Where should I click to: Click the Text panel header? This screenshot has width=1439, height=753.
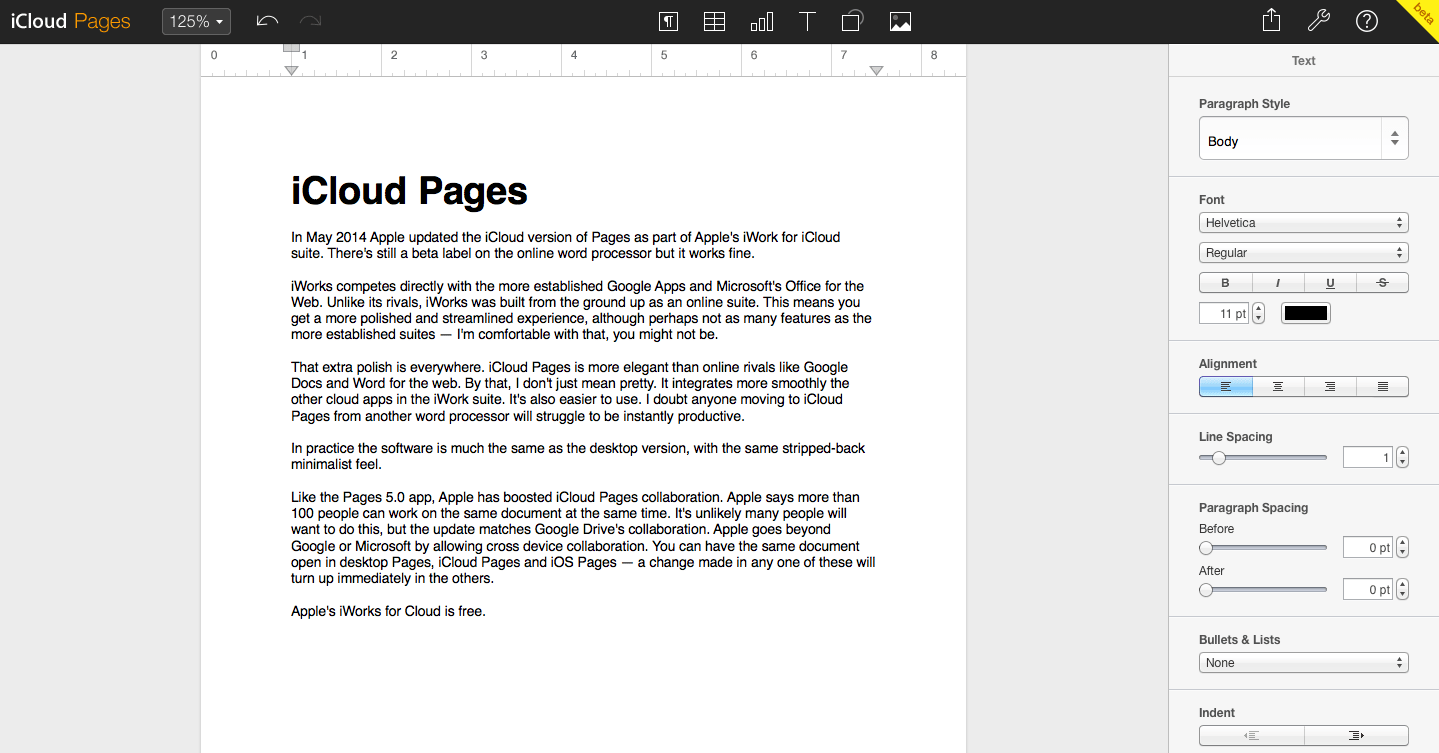(1304, 60)
